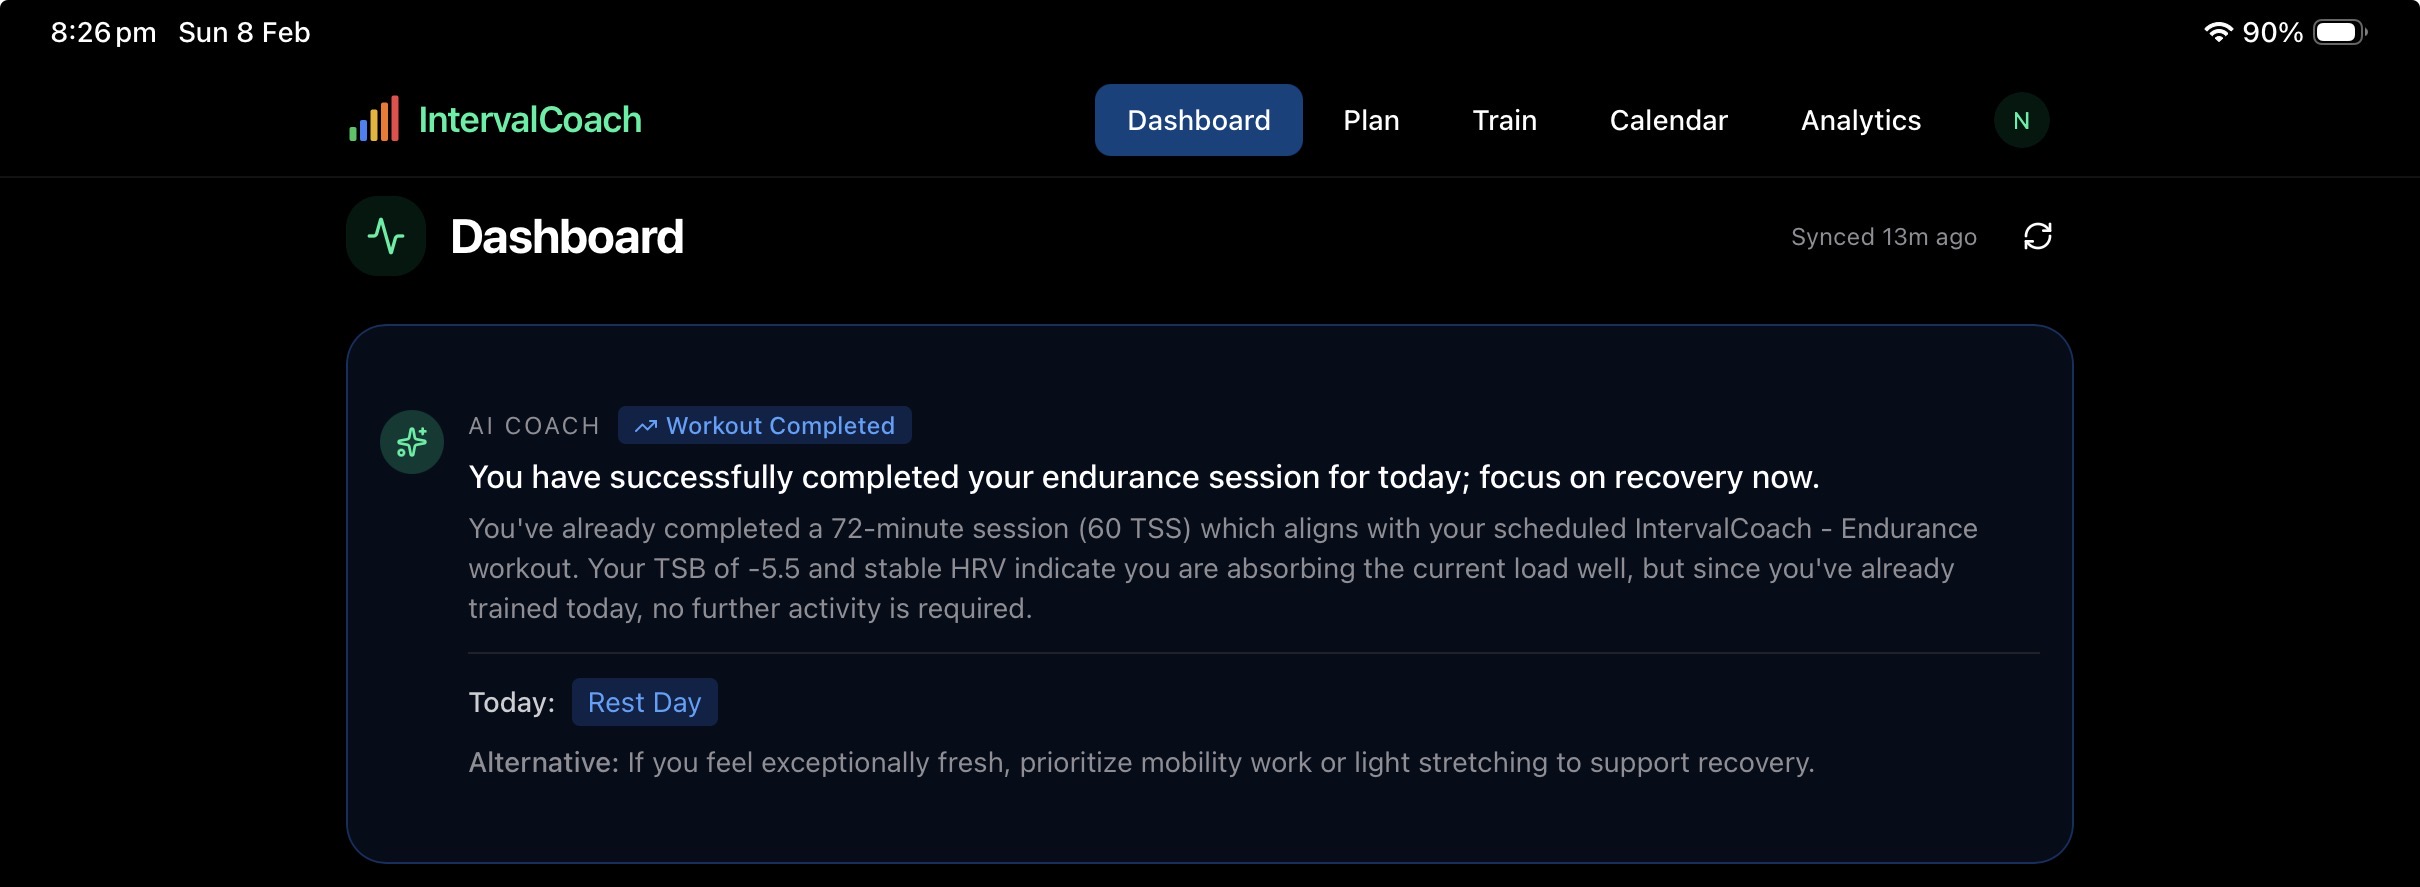Image resolution: width=2420 pixels, height=887 pixels.
Task: Open the Plan tab
Action: pos(1371,121)
